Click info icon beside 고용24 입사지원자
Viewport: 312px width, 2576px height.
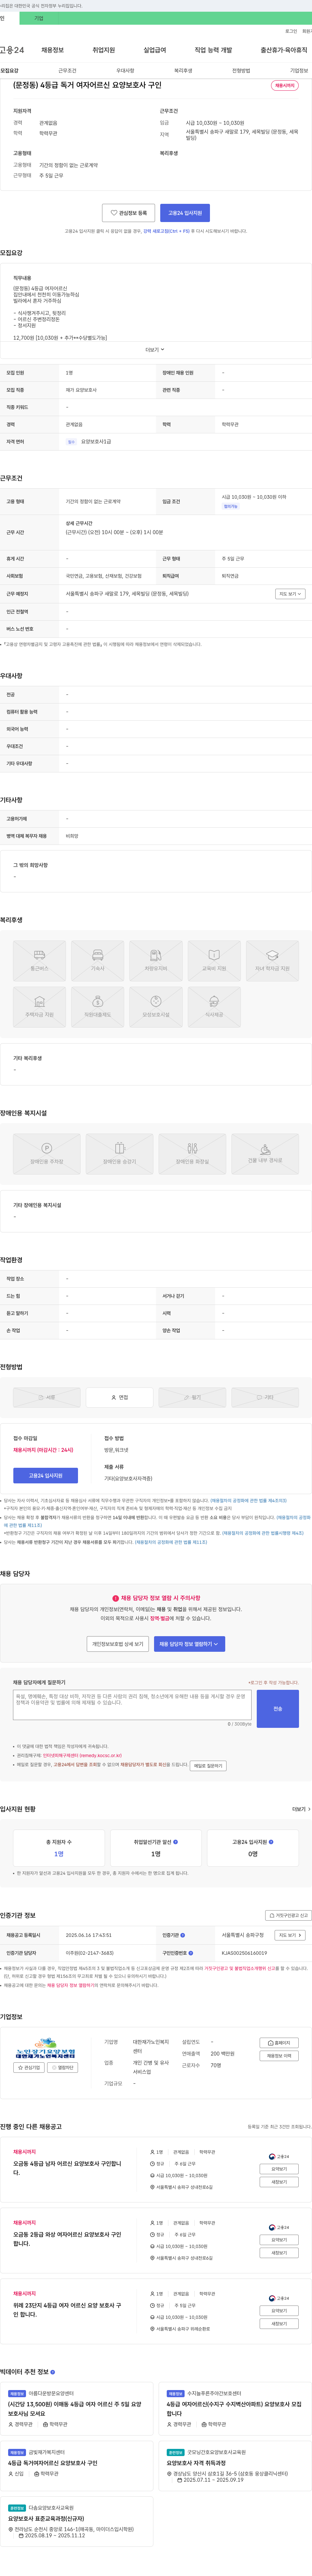(271, 1842)
